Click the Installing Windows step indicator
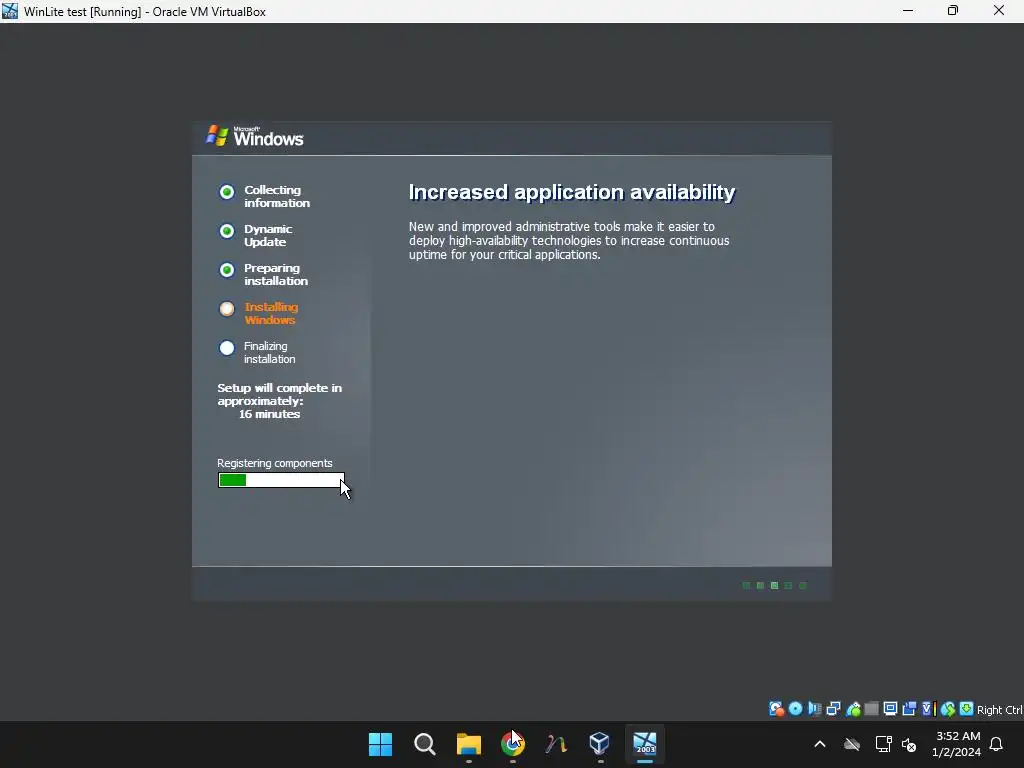 point(227,309)
